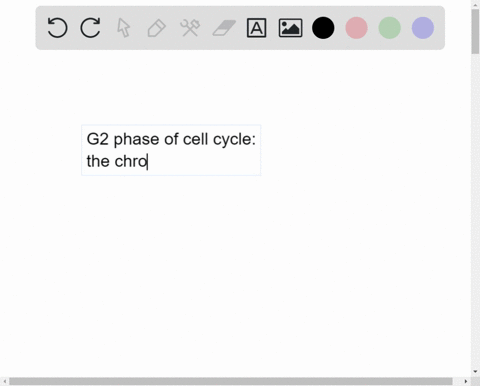Viewport: 480px width, 386px height.
Task: Click the horizontal scrollbar thumb
Action: (231, 381)
